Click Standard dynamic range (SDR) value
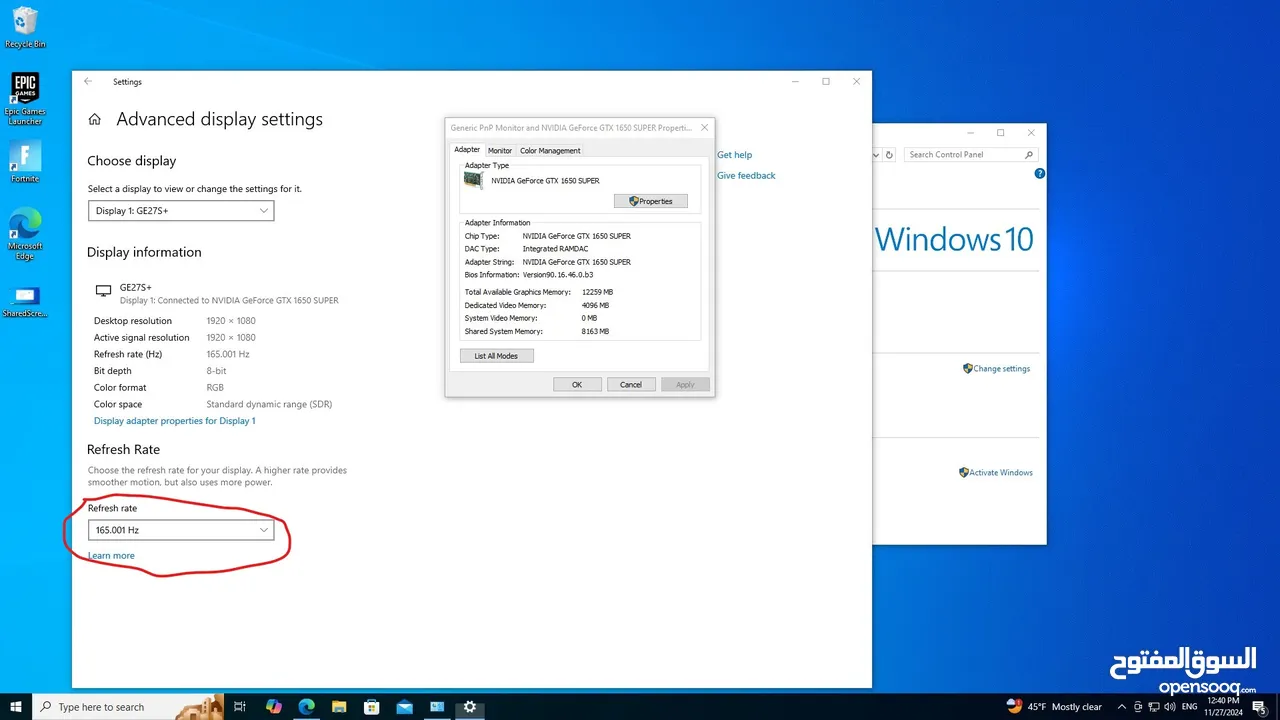The height and width of the screenshot is (720, 1280). click(269, 405)
